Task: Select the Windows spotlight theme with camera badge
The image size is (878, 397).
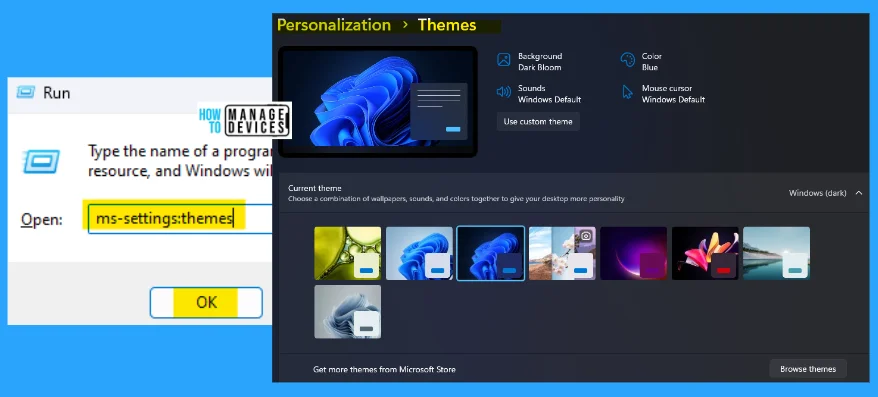Action: (x=562, y=253)
